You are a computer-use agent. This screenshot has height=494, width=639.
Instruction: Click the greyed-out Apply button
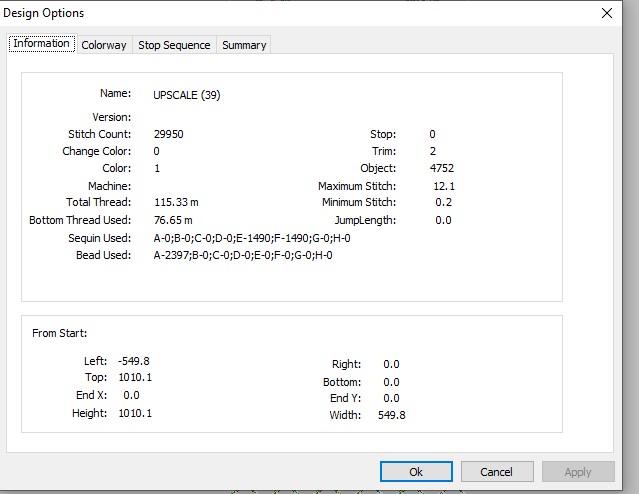(x=577, y=472)
